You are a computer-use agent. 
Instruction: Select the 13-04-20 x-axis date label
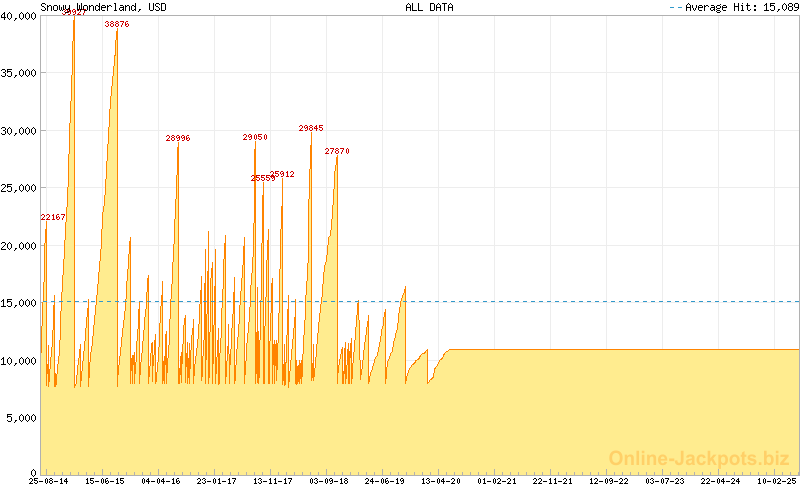tap(441, 481)
